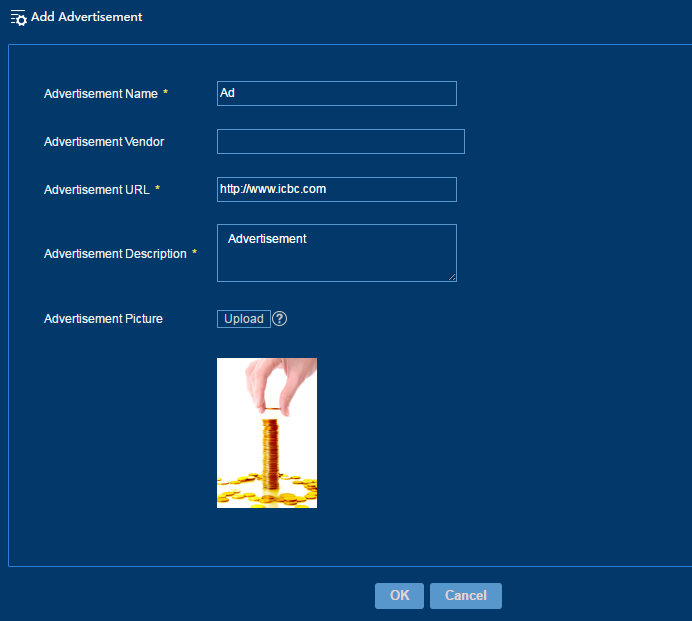Click the 'Advertisement Name' label
The width and height of the screenshot is (692, 621).
tap(101, 94)
